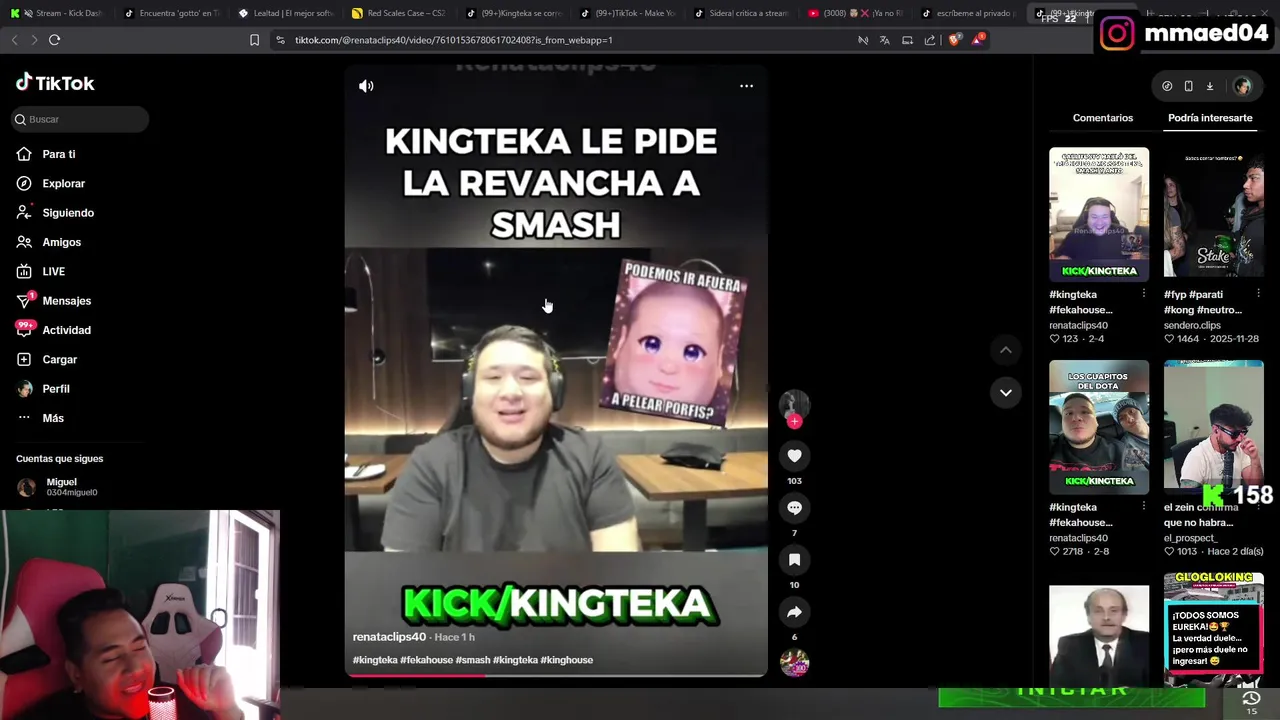Viewport: 1280px width, 720px height.
Task: Click the translate page icon
Action: (x=884, y=40)
